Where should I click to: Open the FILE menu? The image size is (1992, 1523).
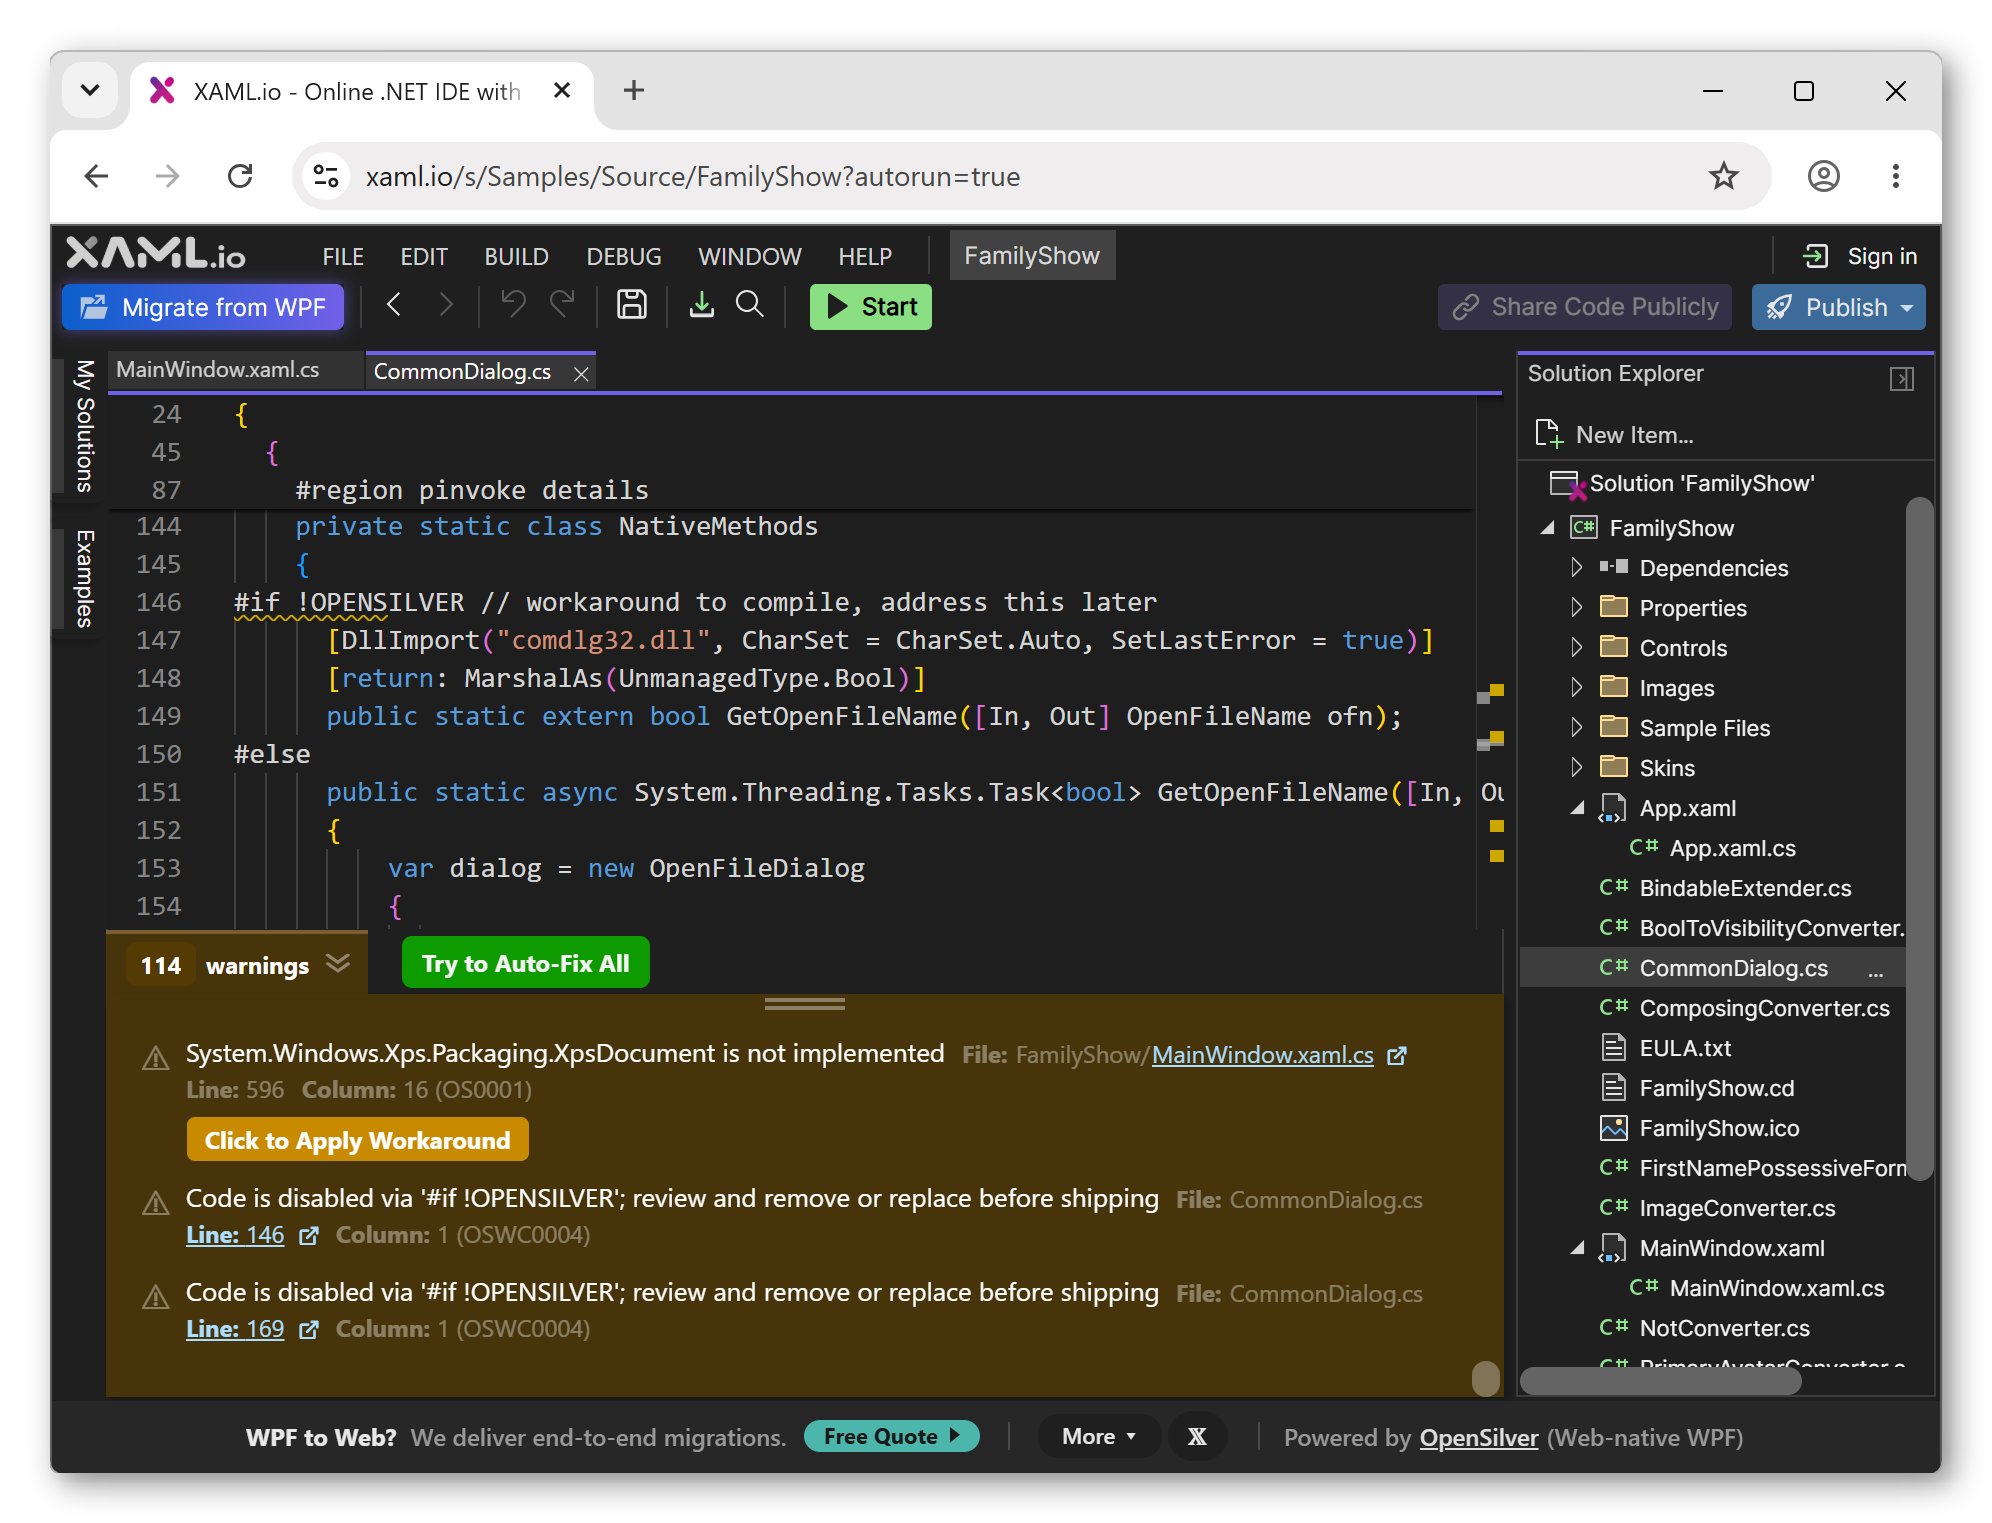343,257
